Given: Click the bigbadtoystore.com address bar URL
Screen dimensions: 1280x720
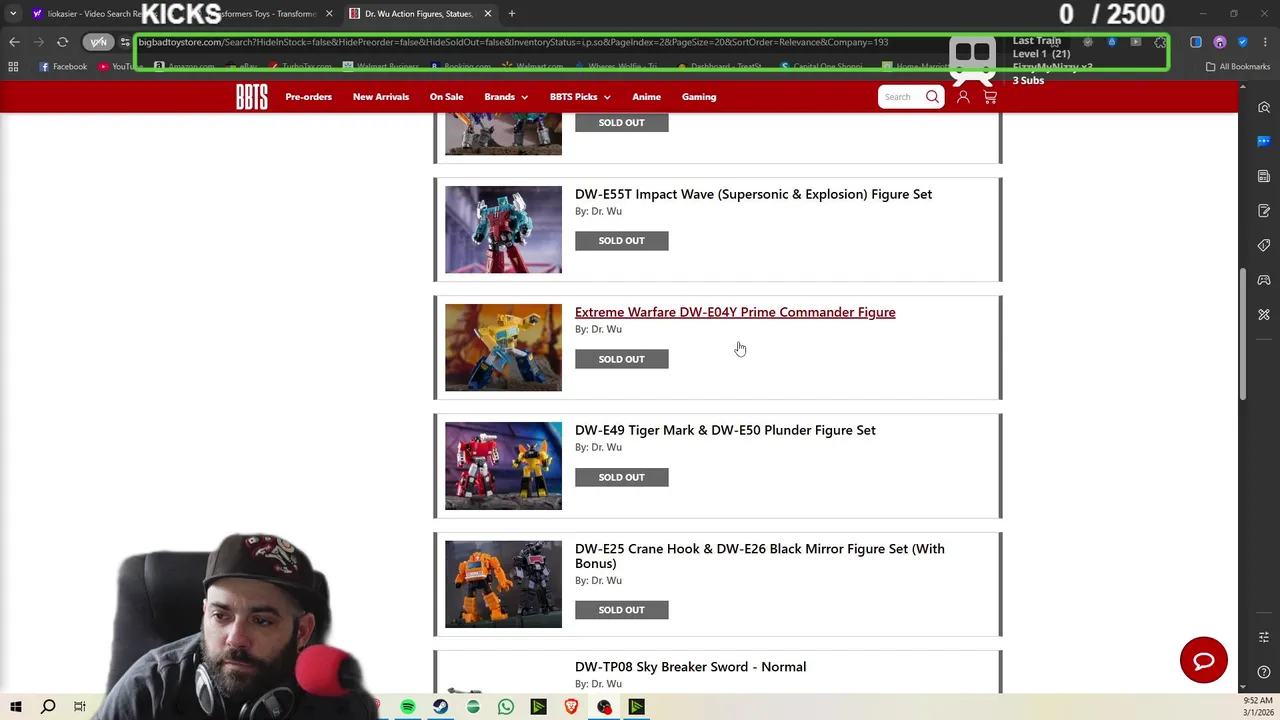Looking at the screenshot, I should click(513, 42).
